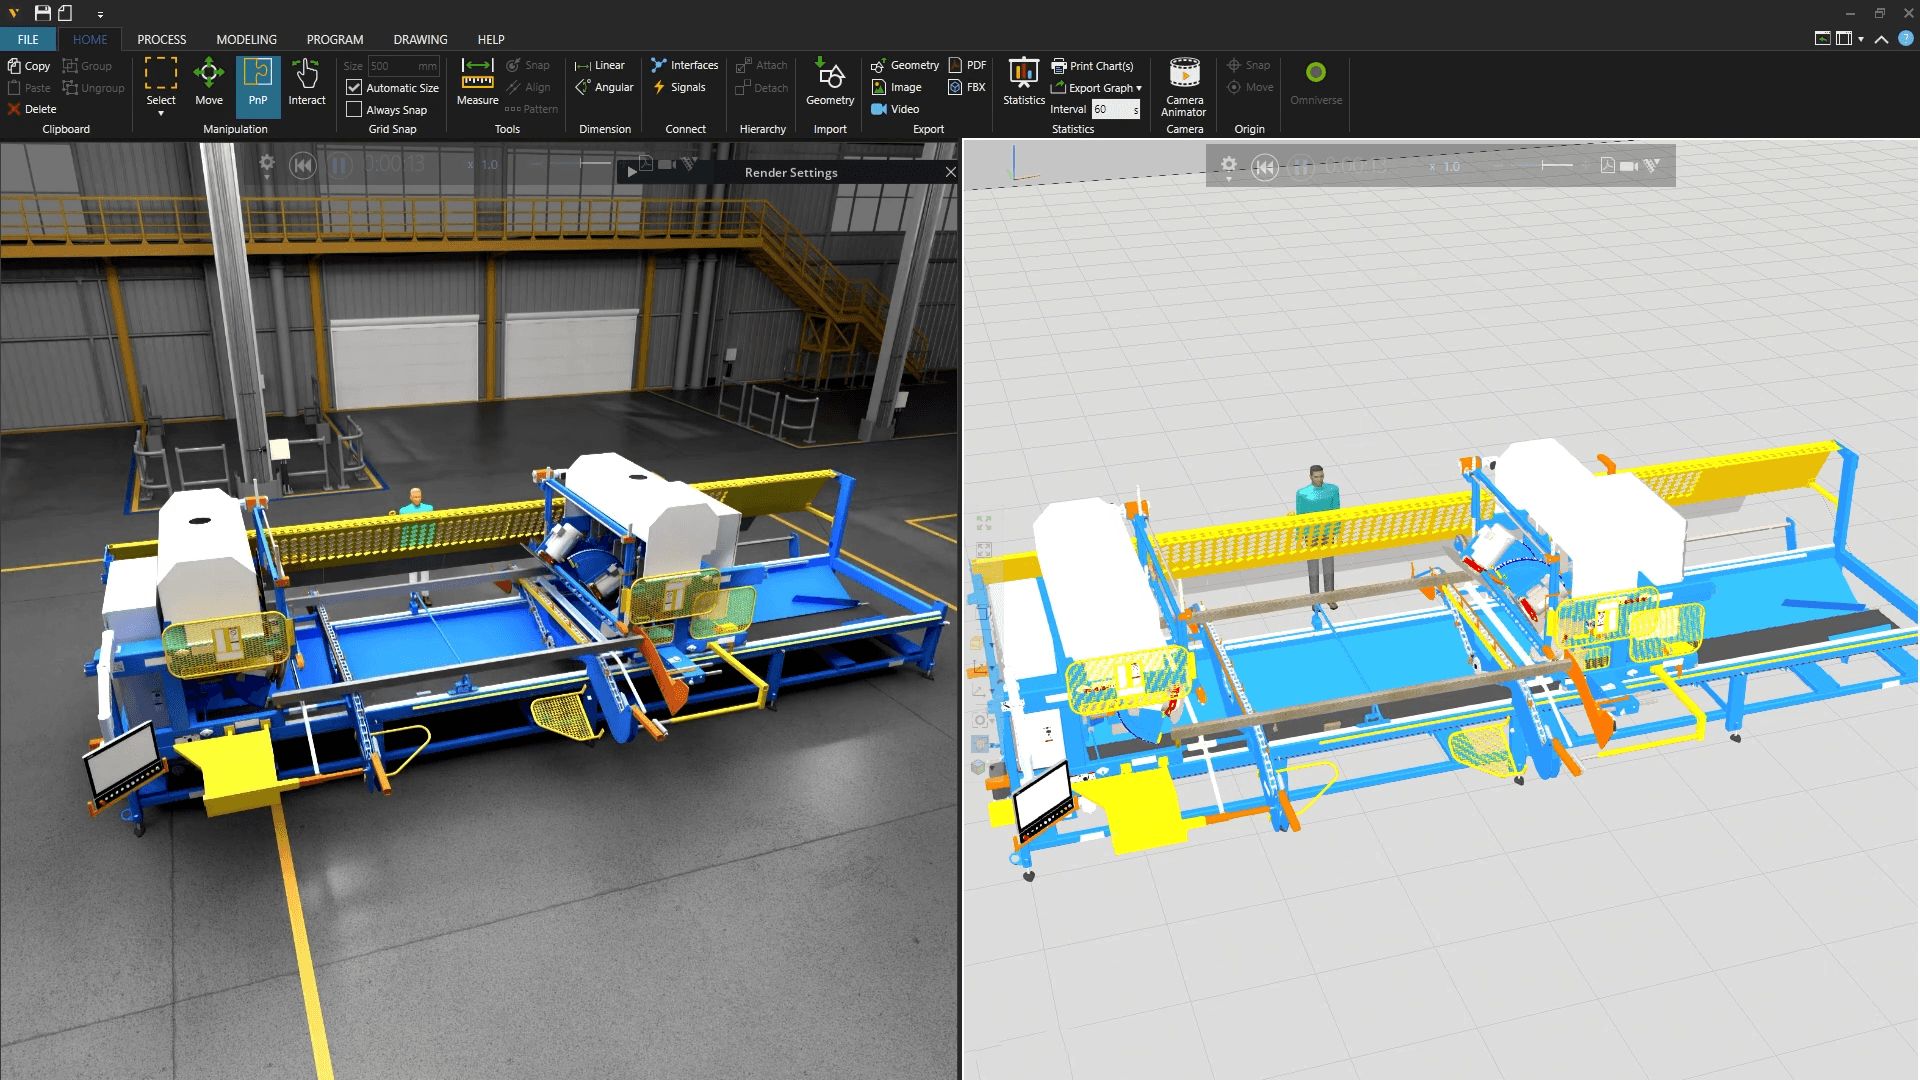Viewport: 1920px width, 1080px height.
Task: Toggle the Automatic Size checkbox
Action: click(354, 88)
